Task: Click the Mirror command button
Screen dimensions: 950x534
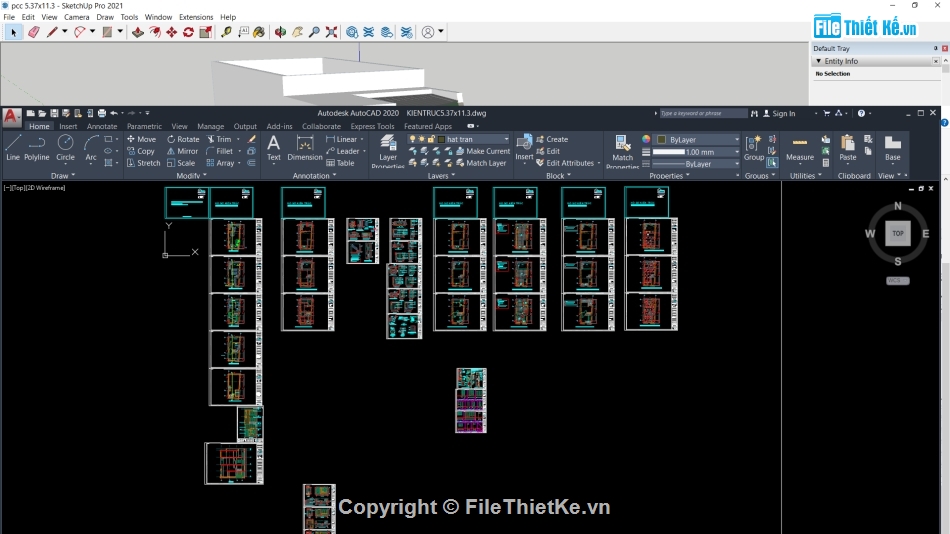Action: [x=182, y=152]
